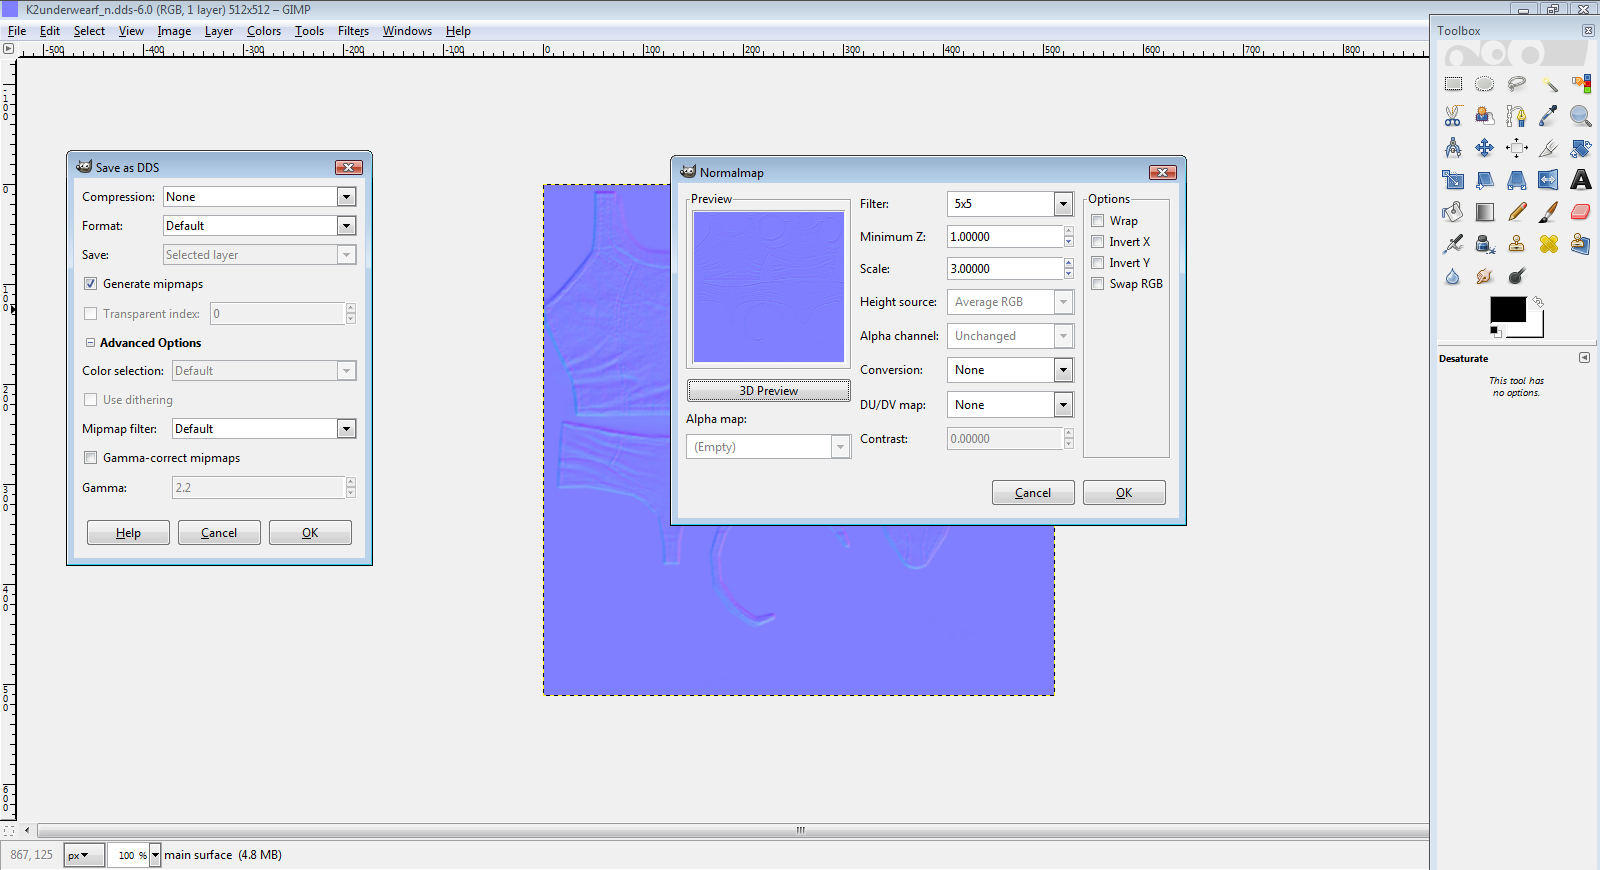
Task: Select the Color Picker eyedropper tool
Action: coord(1549,116)
